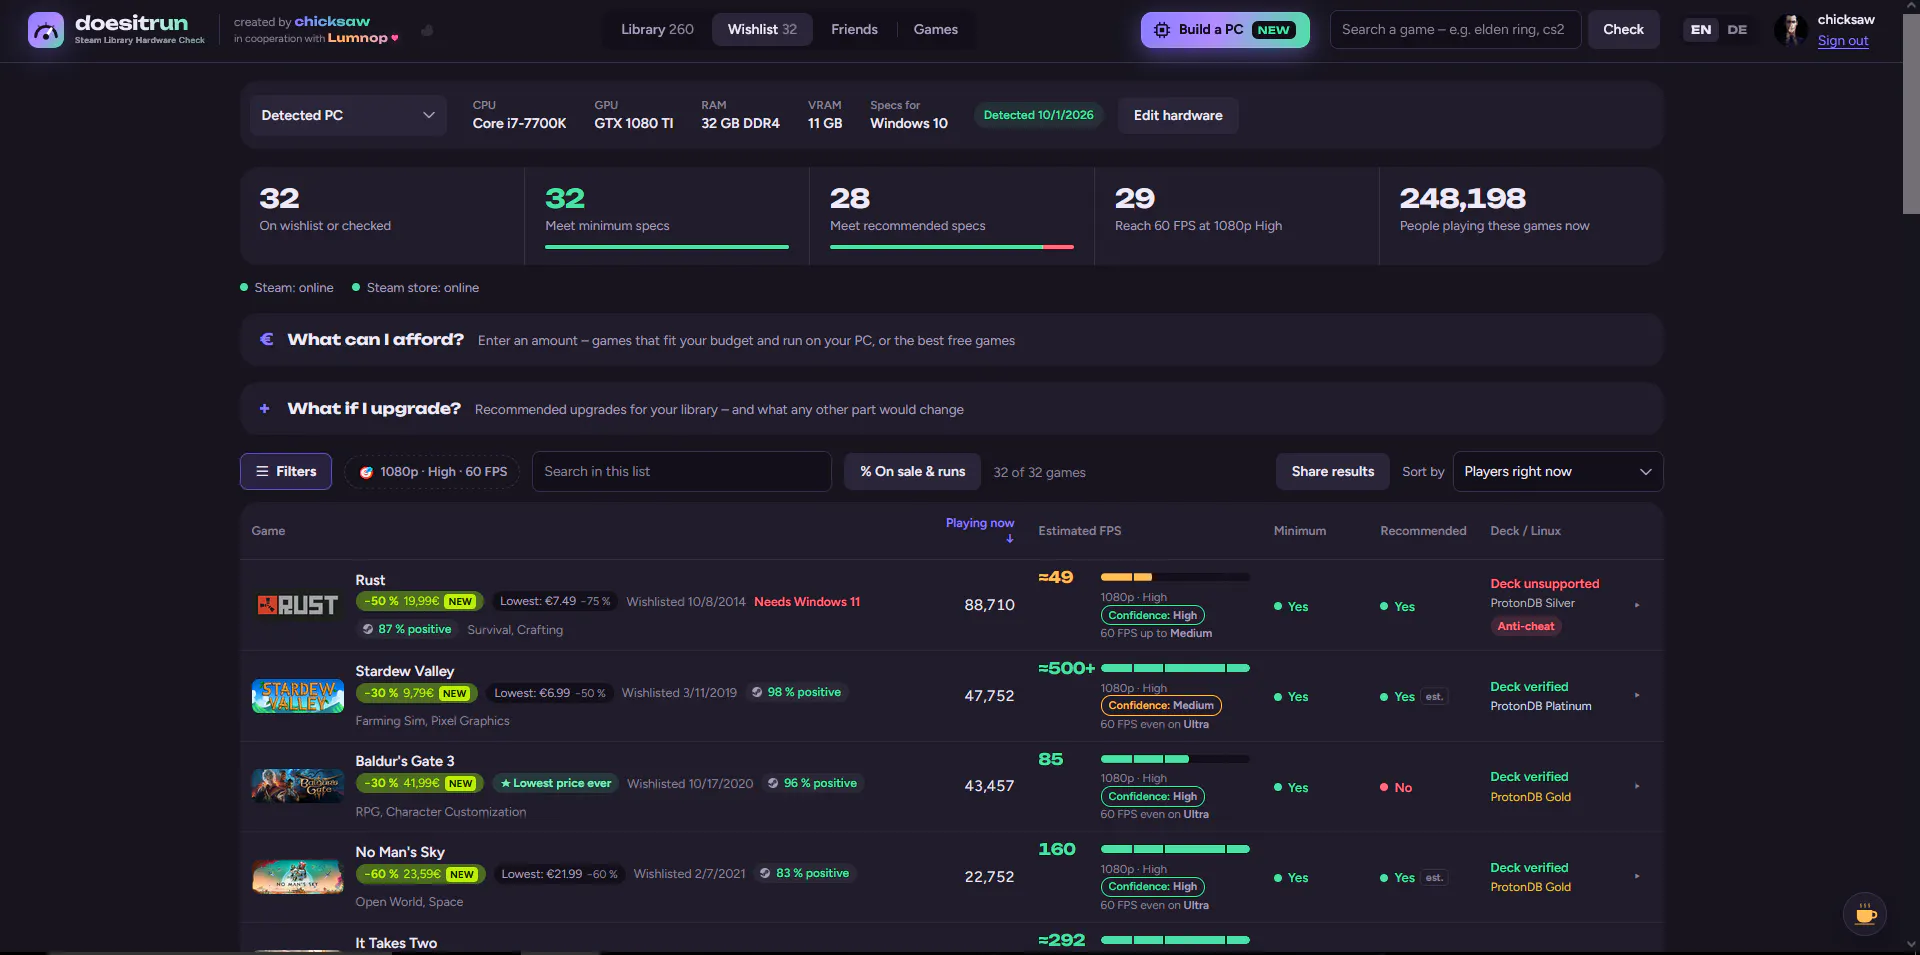The image size is (1920, 955).
Task: Open the Games tab
Action: pyautogui.click(x=935, y=30)
